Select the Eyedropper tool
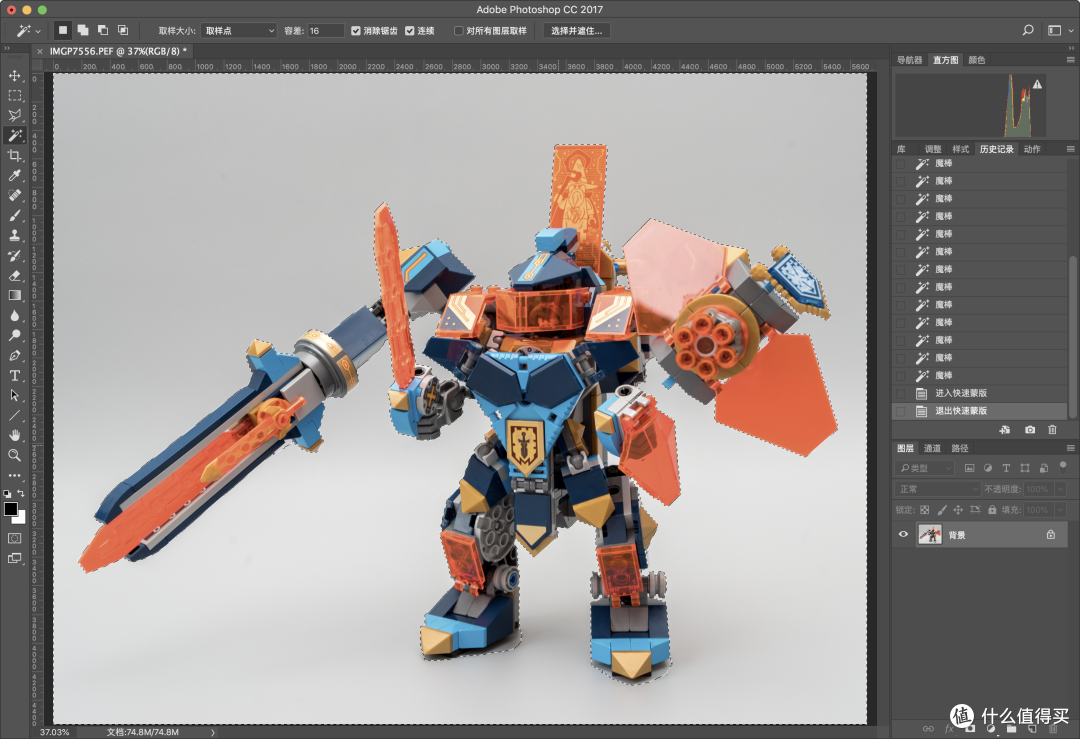1080x739 pixels. 14,175
